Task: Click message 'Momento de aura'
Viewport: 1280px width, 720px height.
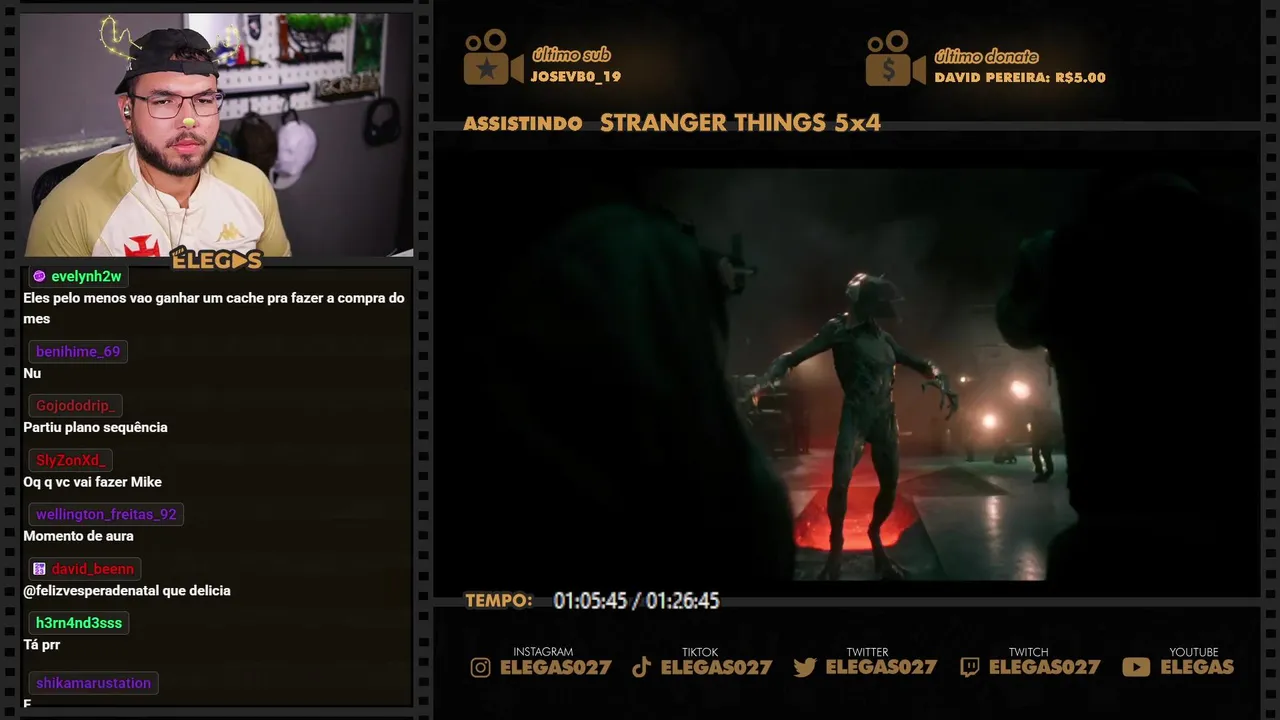Action: (78, 536)
